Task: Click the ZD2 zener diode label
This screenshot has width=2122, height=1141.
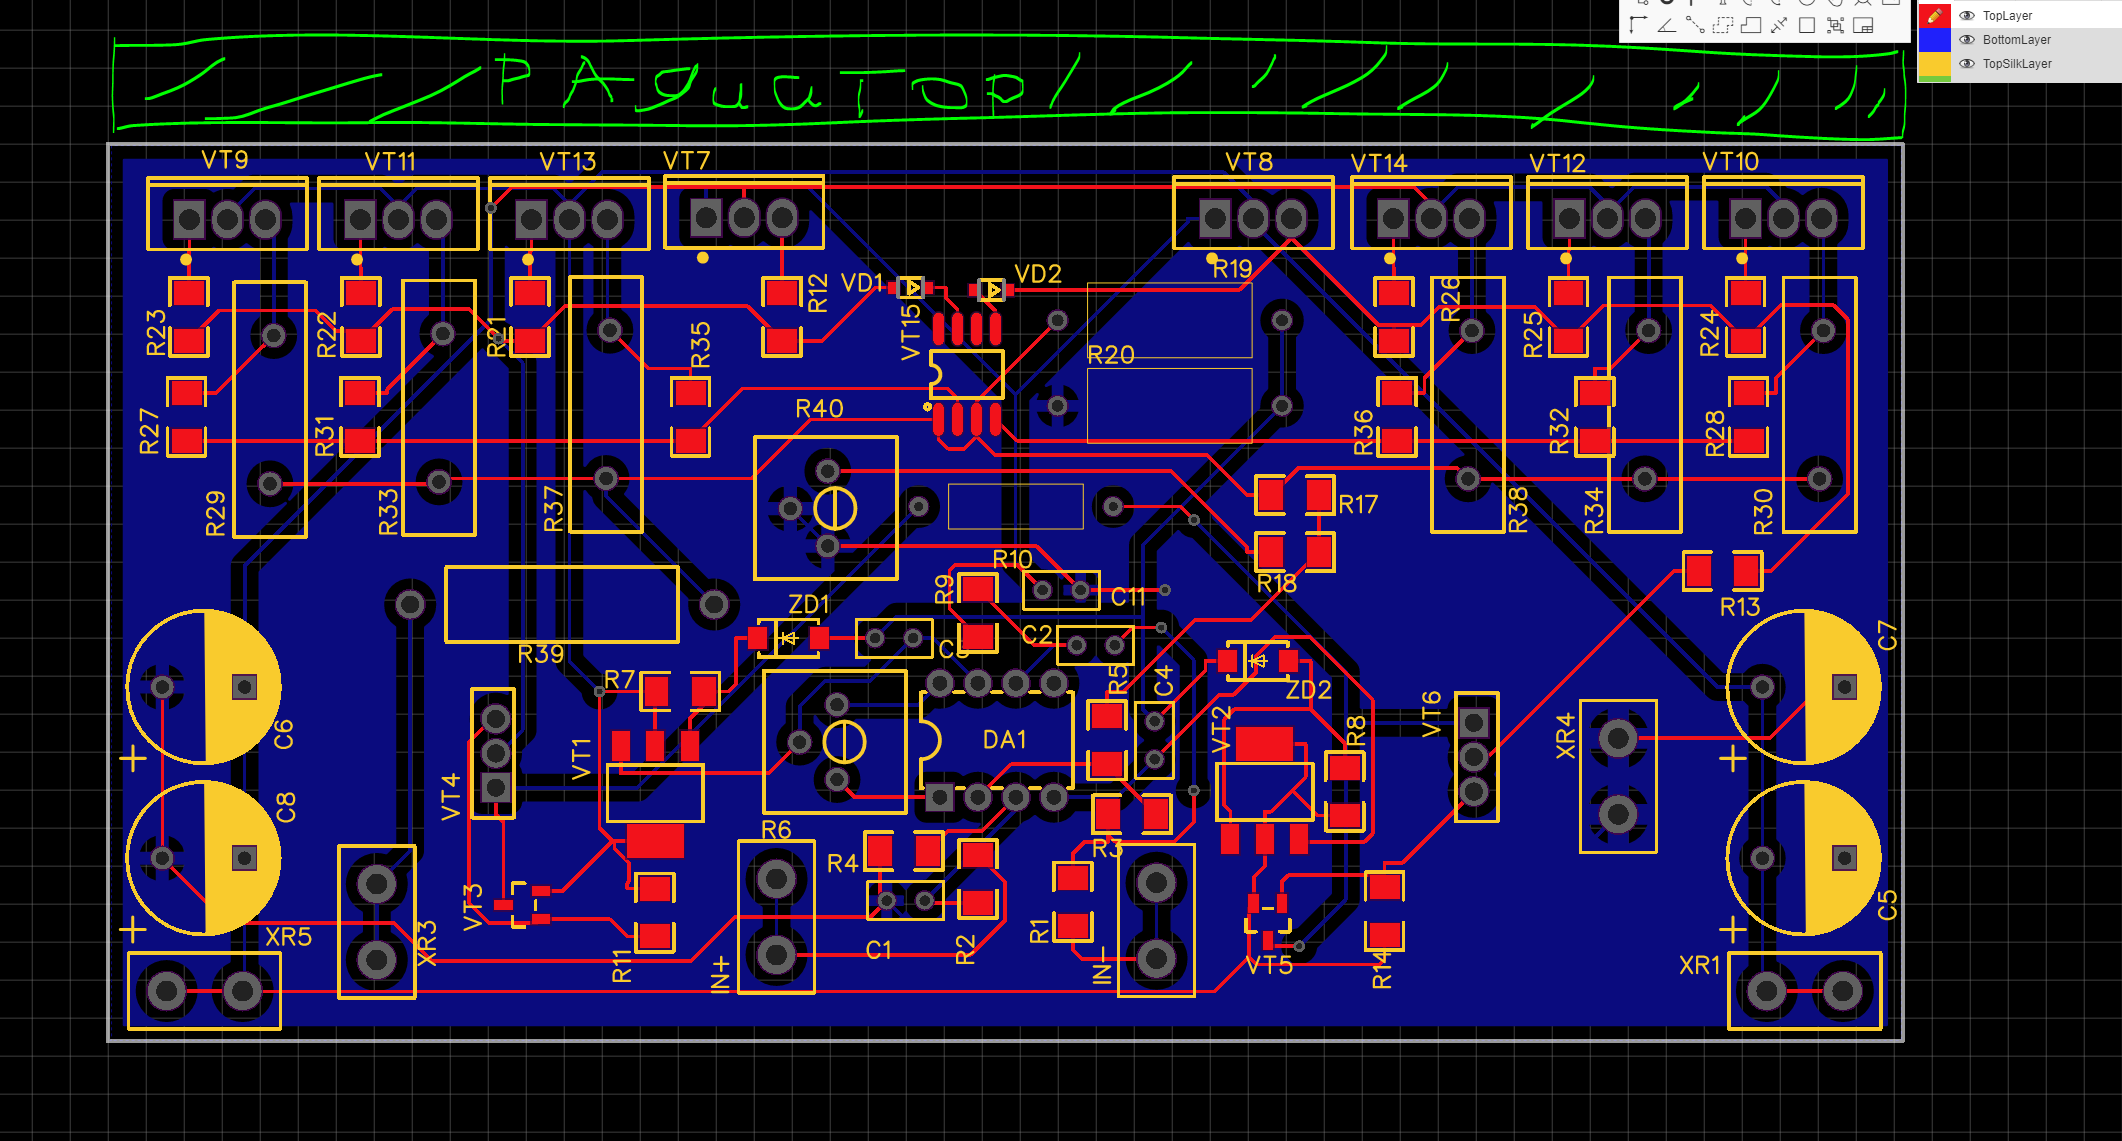Action: click(x=1309, y=691)
